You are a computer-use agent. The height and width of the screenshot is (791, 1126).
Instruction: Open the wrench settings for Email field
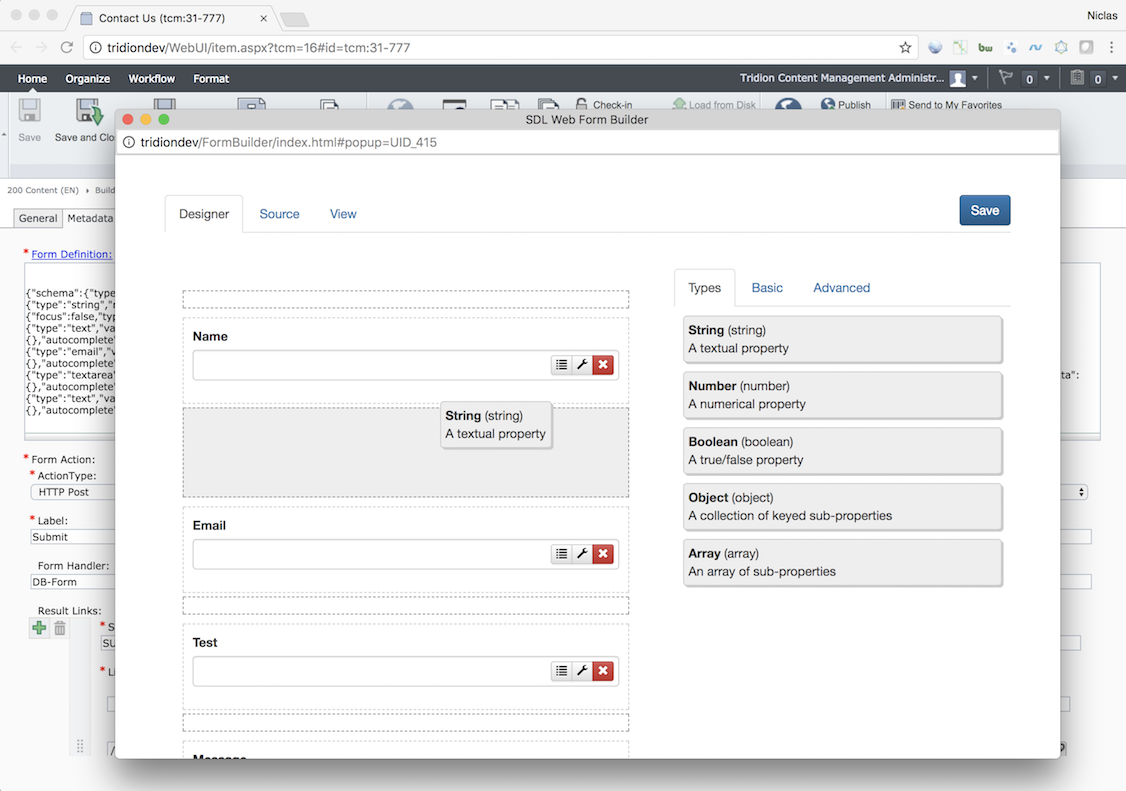point(582,554)
